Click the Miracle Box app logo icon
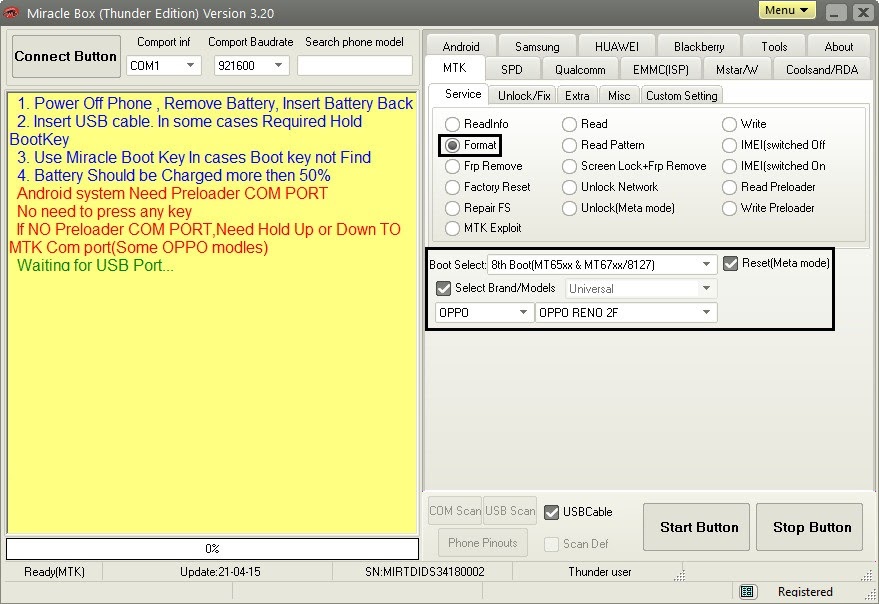This screenshot has height=604, width=879. [x=11, y=12]
